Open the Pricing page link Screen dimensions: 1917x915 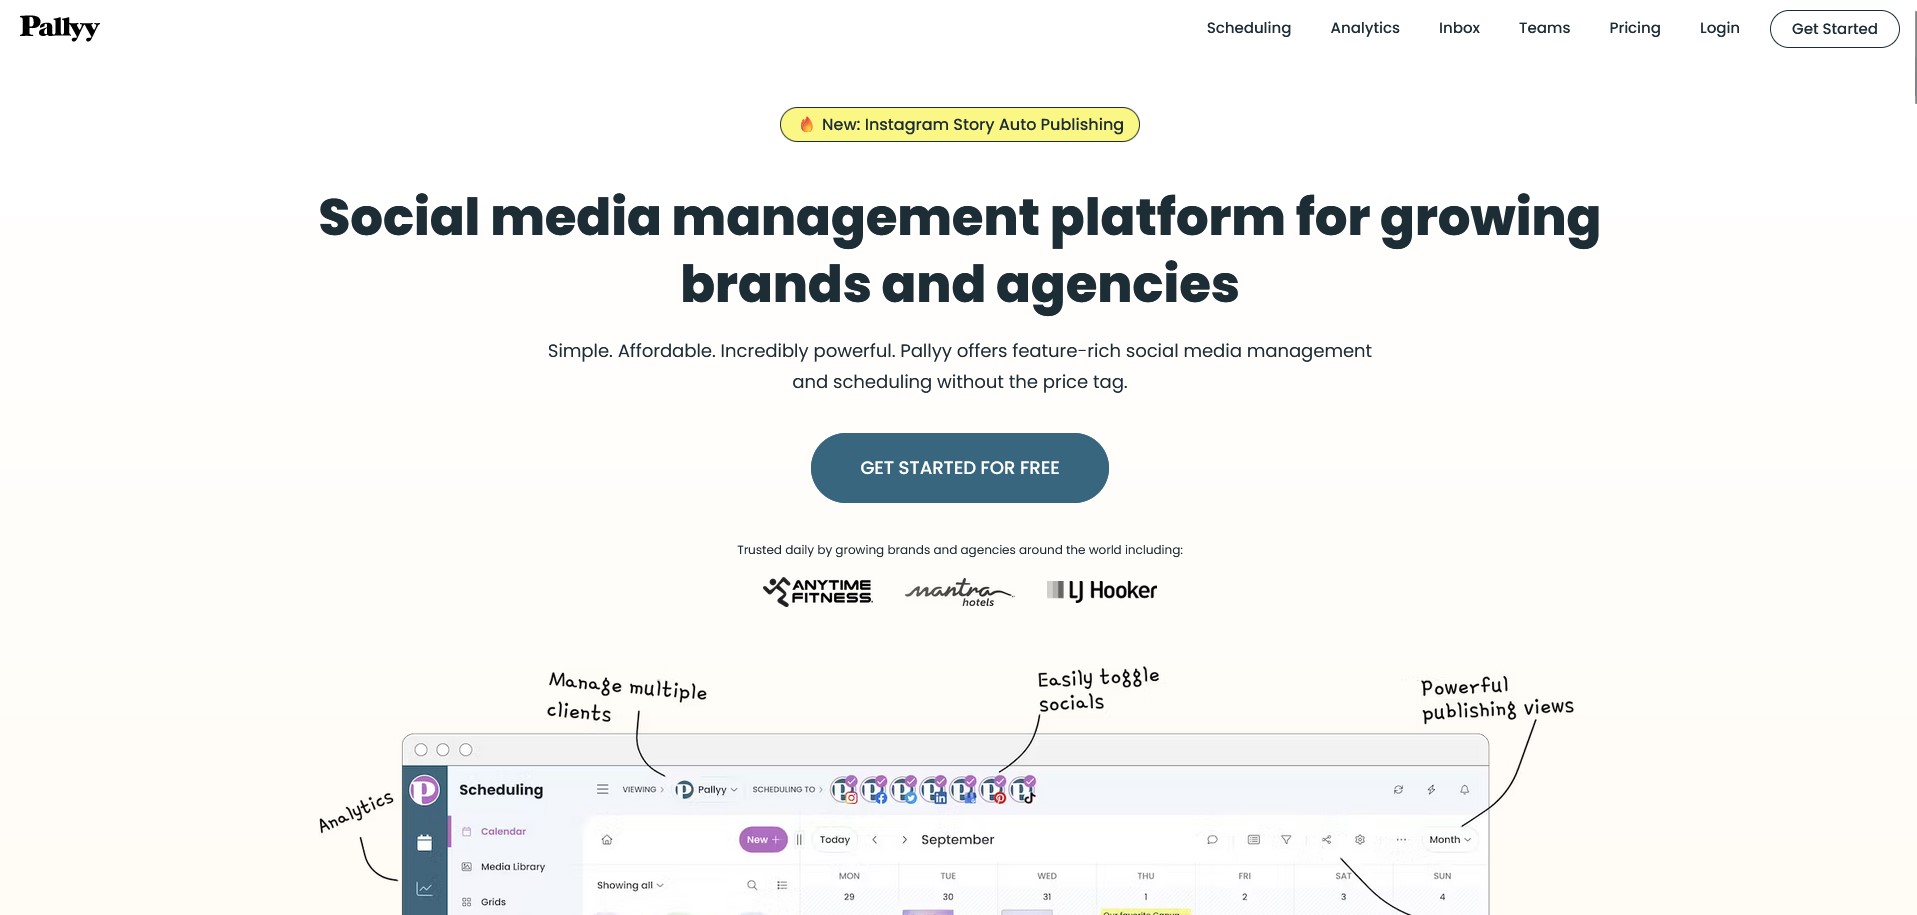click(1634, 28)
